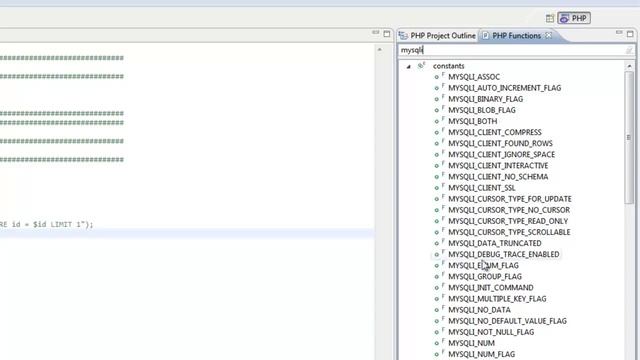This screenshot has width=640, height=360.
Task: Minimize the editor pane
Action: click(376, 33)
